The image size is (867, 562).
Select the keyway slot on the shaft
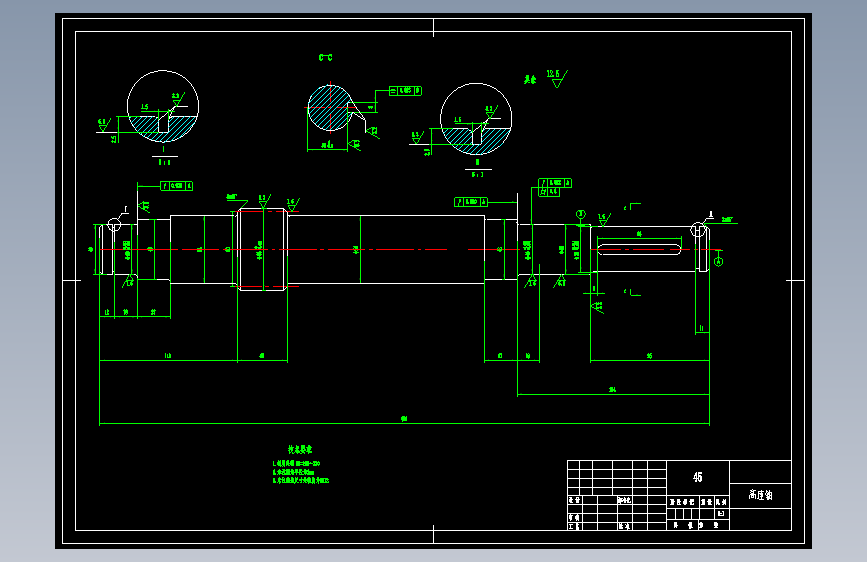pyautogui.click(x=639, y=249)
